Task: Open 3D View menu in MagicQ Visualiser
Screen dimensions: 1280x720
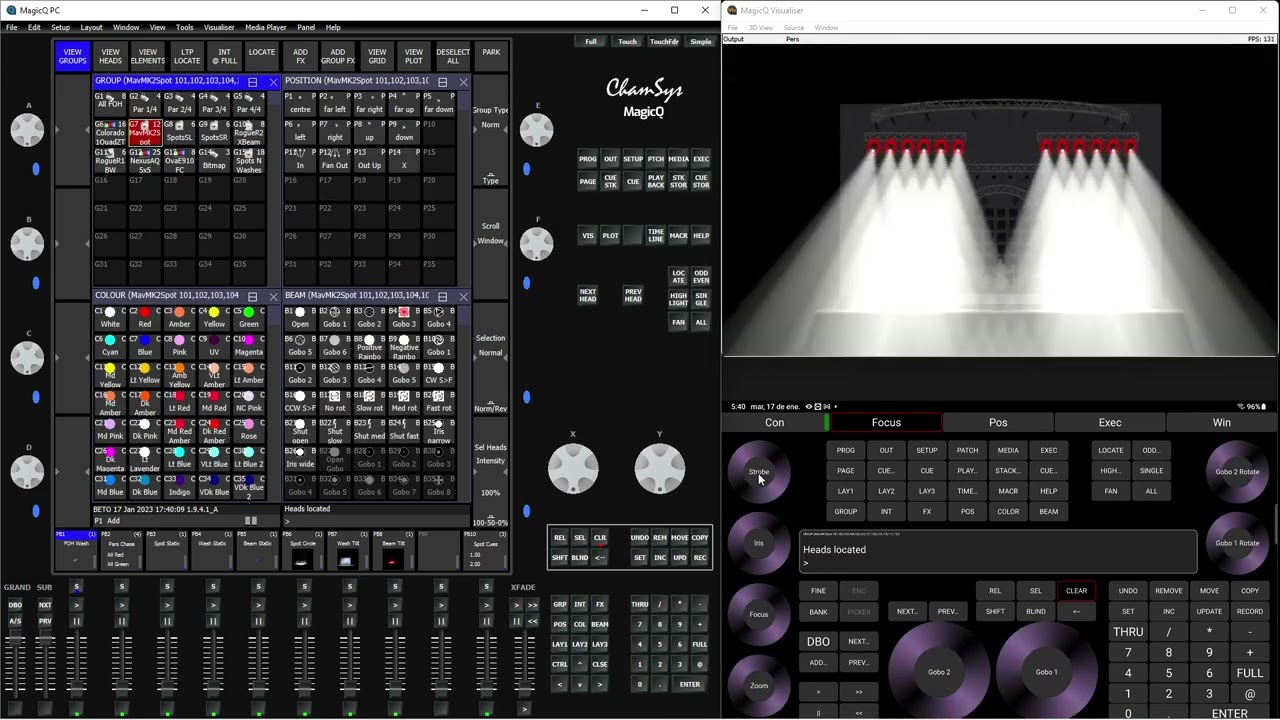Action: tap(761, 27)
